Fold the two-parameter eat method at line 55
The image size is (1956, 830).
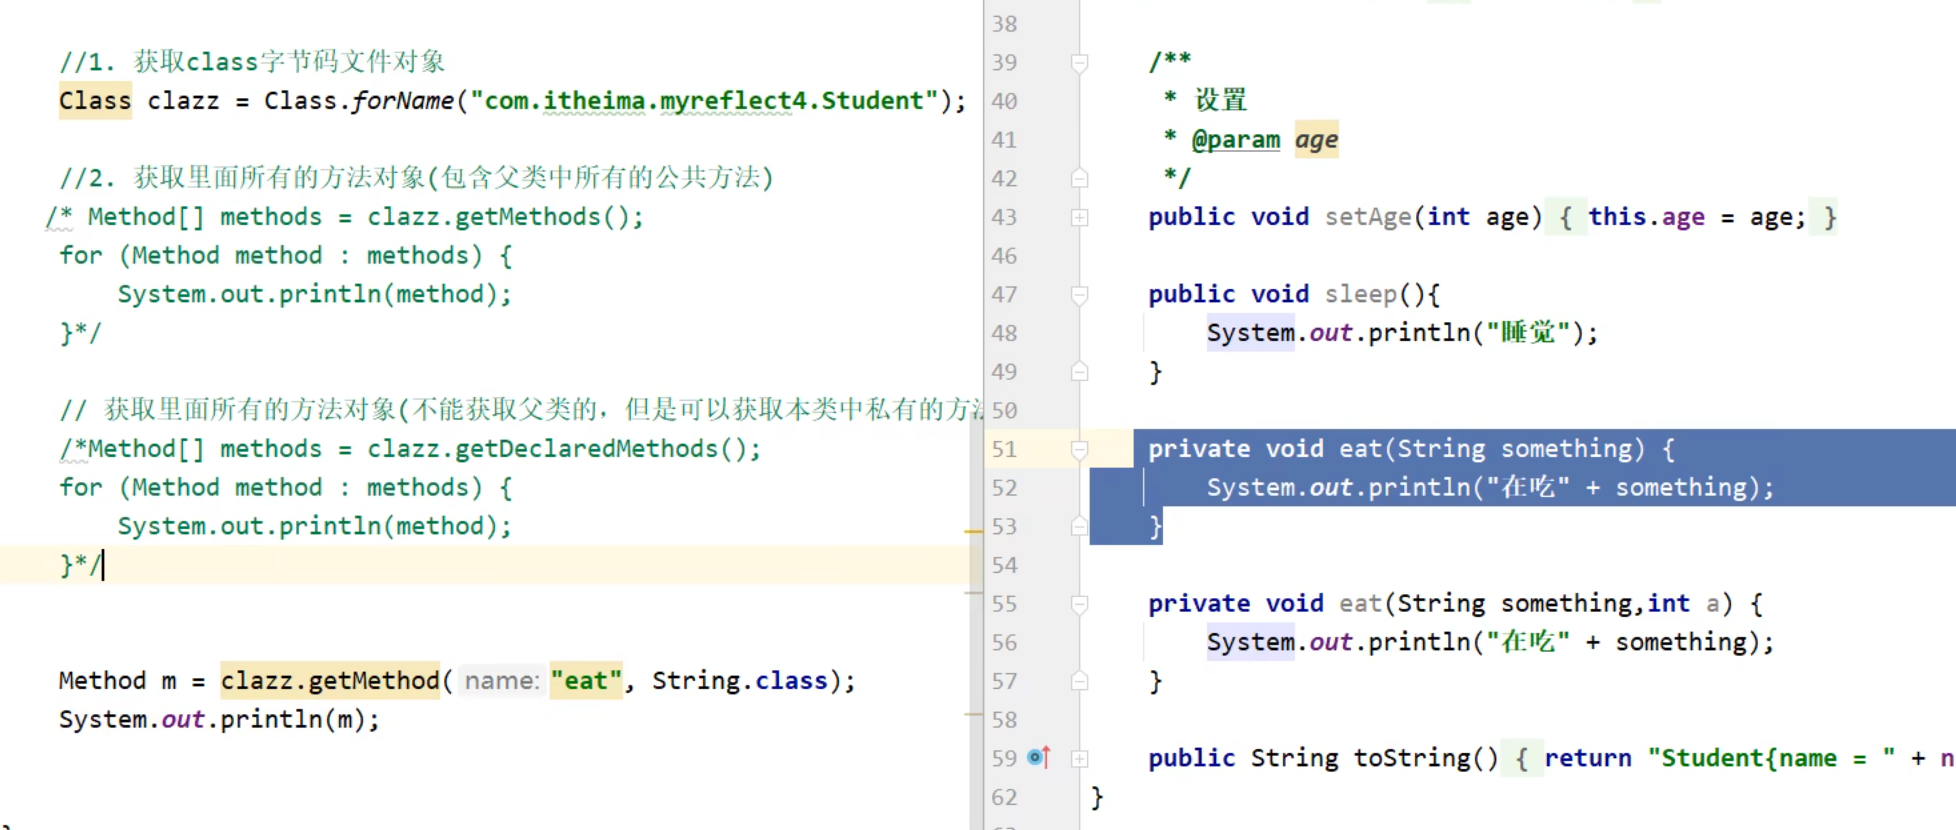1080,604
